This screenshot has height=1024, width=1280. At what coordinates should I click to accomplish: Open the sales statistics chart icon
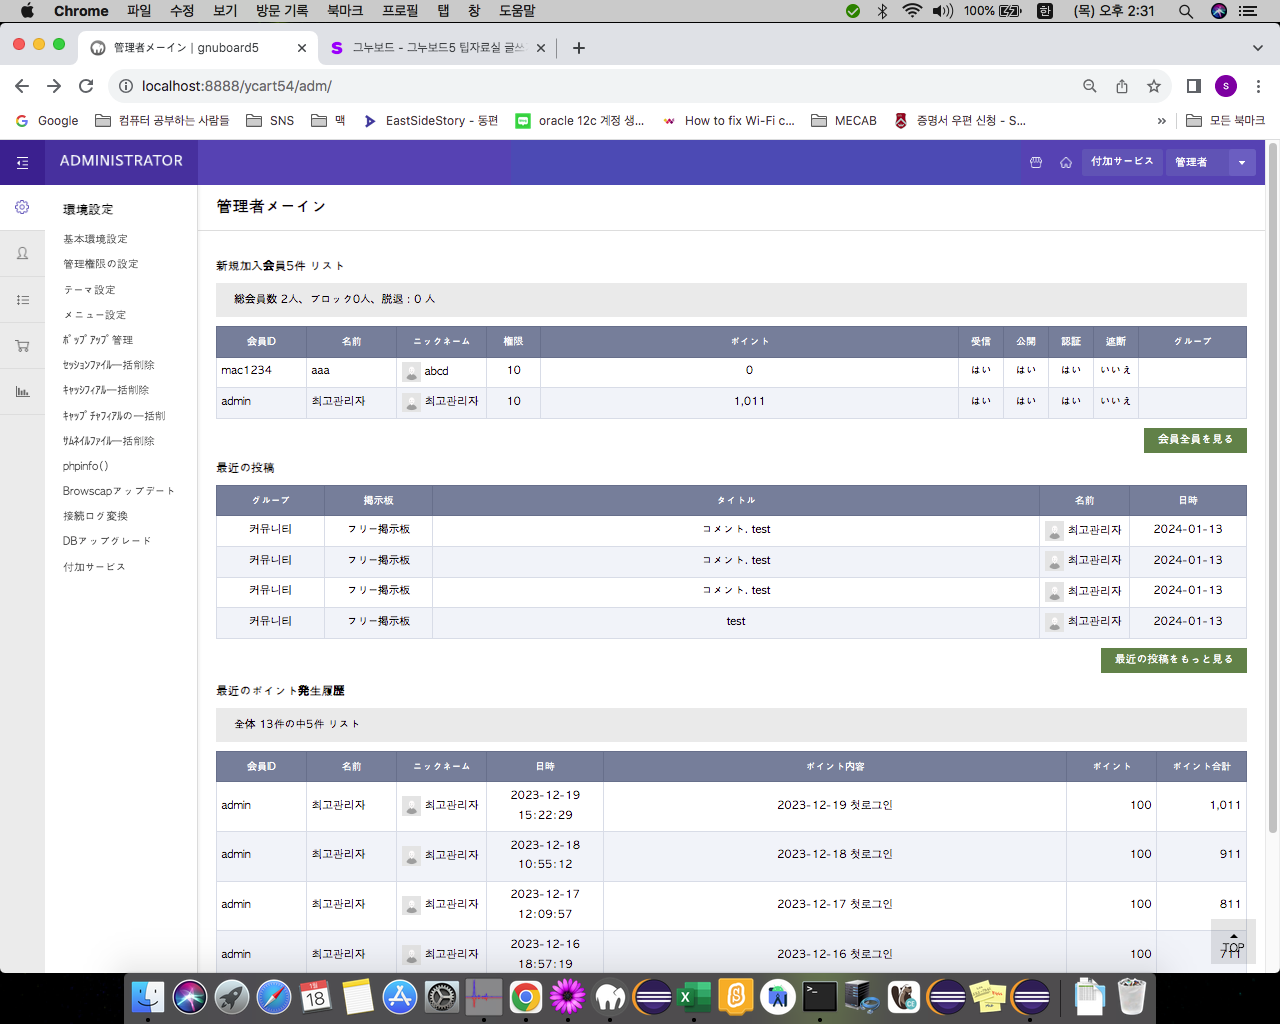pos(22,392)
